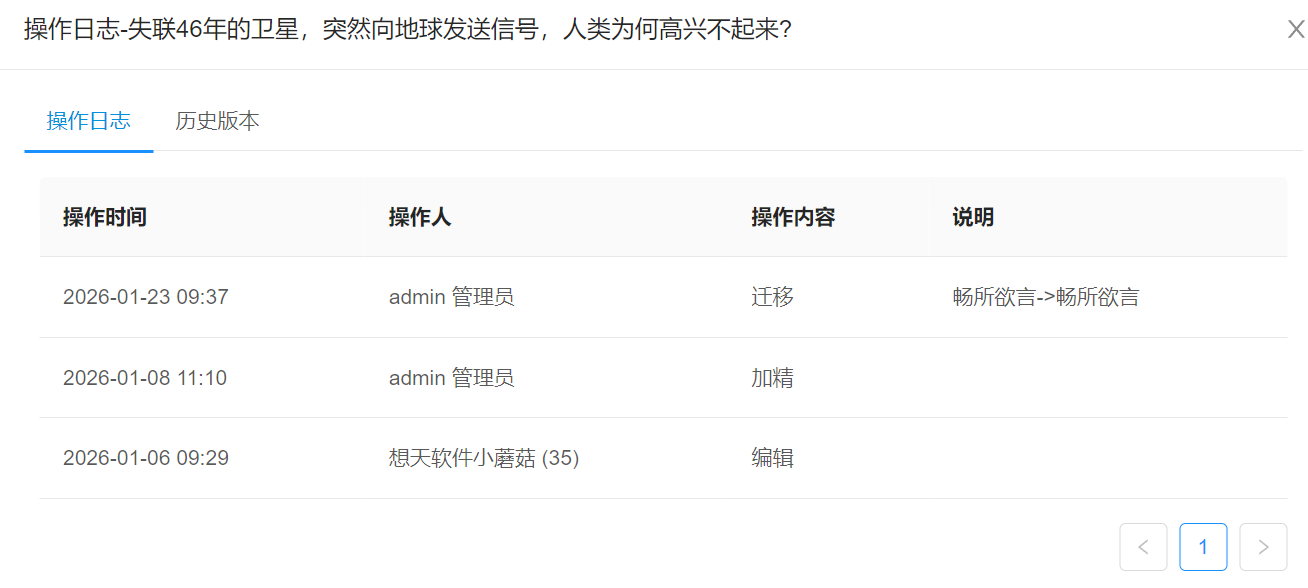Screen dimensions: 1308x588
Task: Click the 迁移 operation cell
Action: [x=772, y=297]
